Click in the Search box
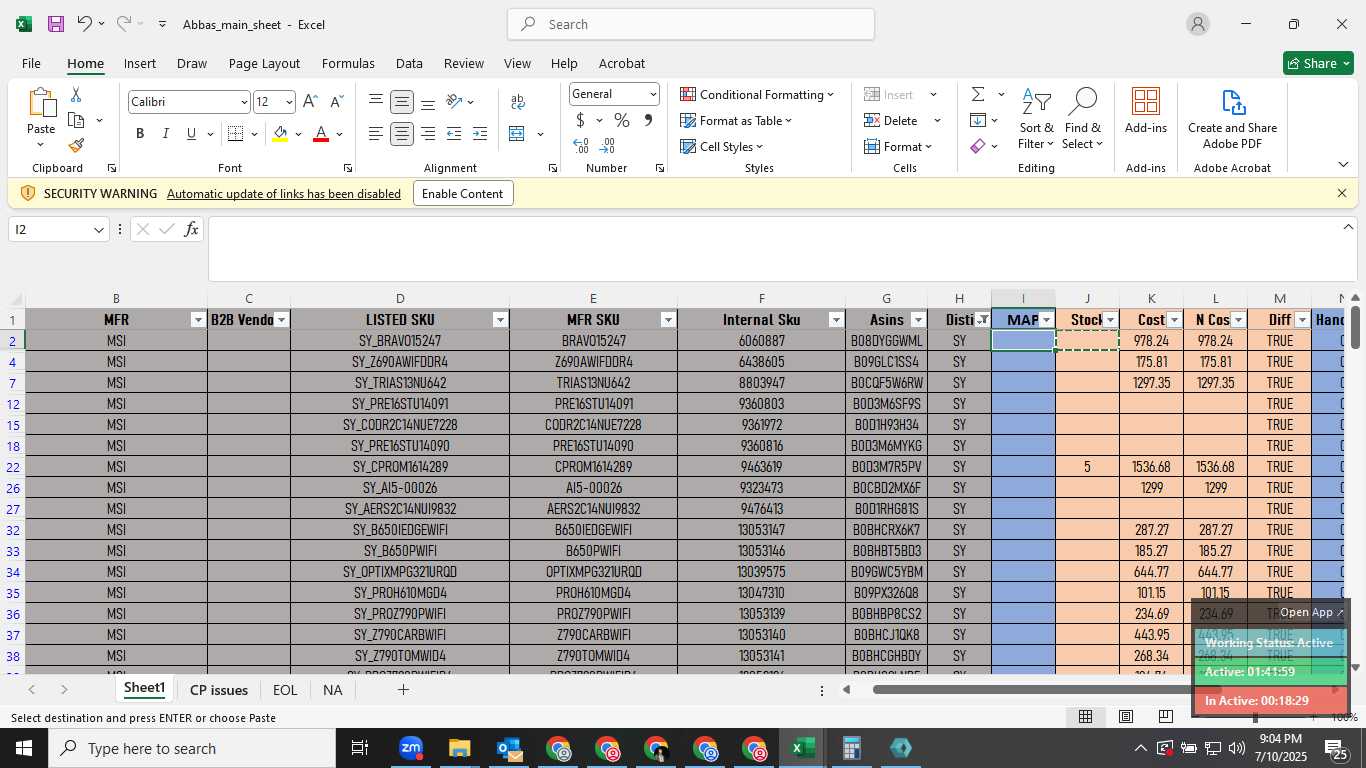This screenshot has width=1366, height=768. pos(691,24)
